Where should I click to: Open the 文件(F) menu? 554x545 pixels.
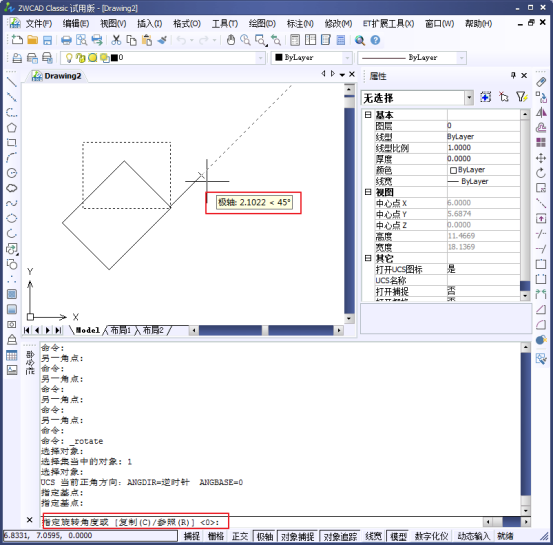pos(39,24)
